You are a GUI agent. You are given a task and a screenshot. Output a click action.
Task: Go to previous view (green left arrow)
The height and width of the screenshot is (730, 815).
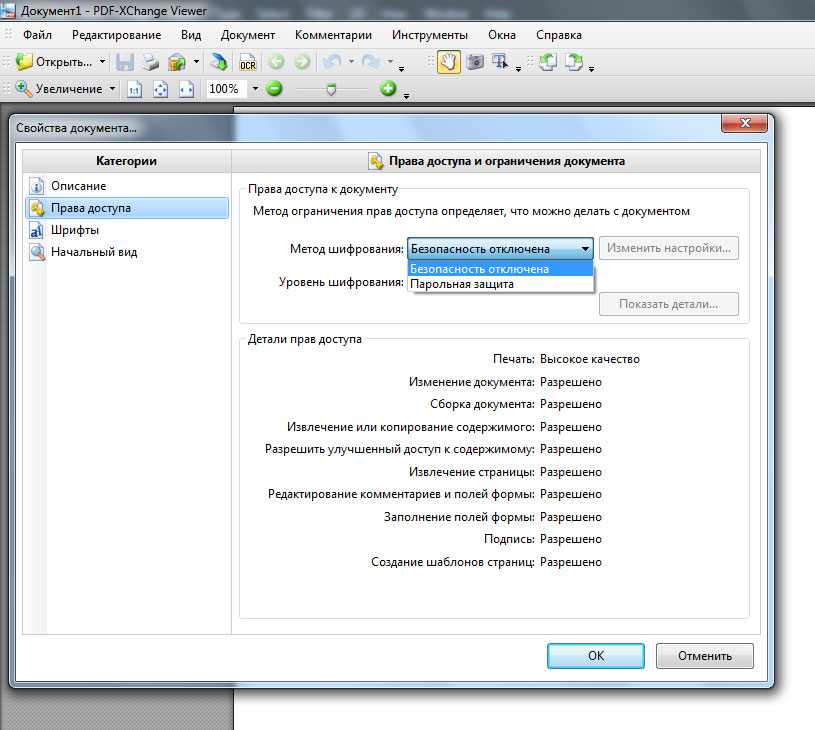(276, 62)
